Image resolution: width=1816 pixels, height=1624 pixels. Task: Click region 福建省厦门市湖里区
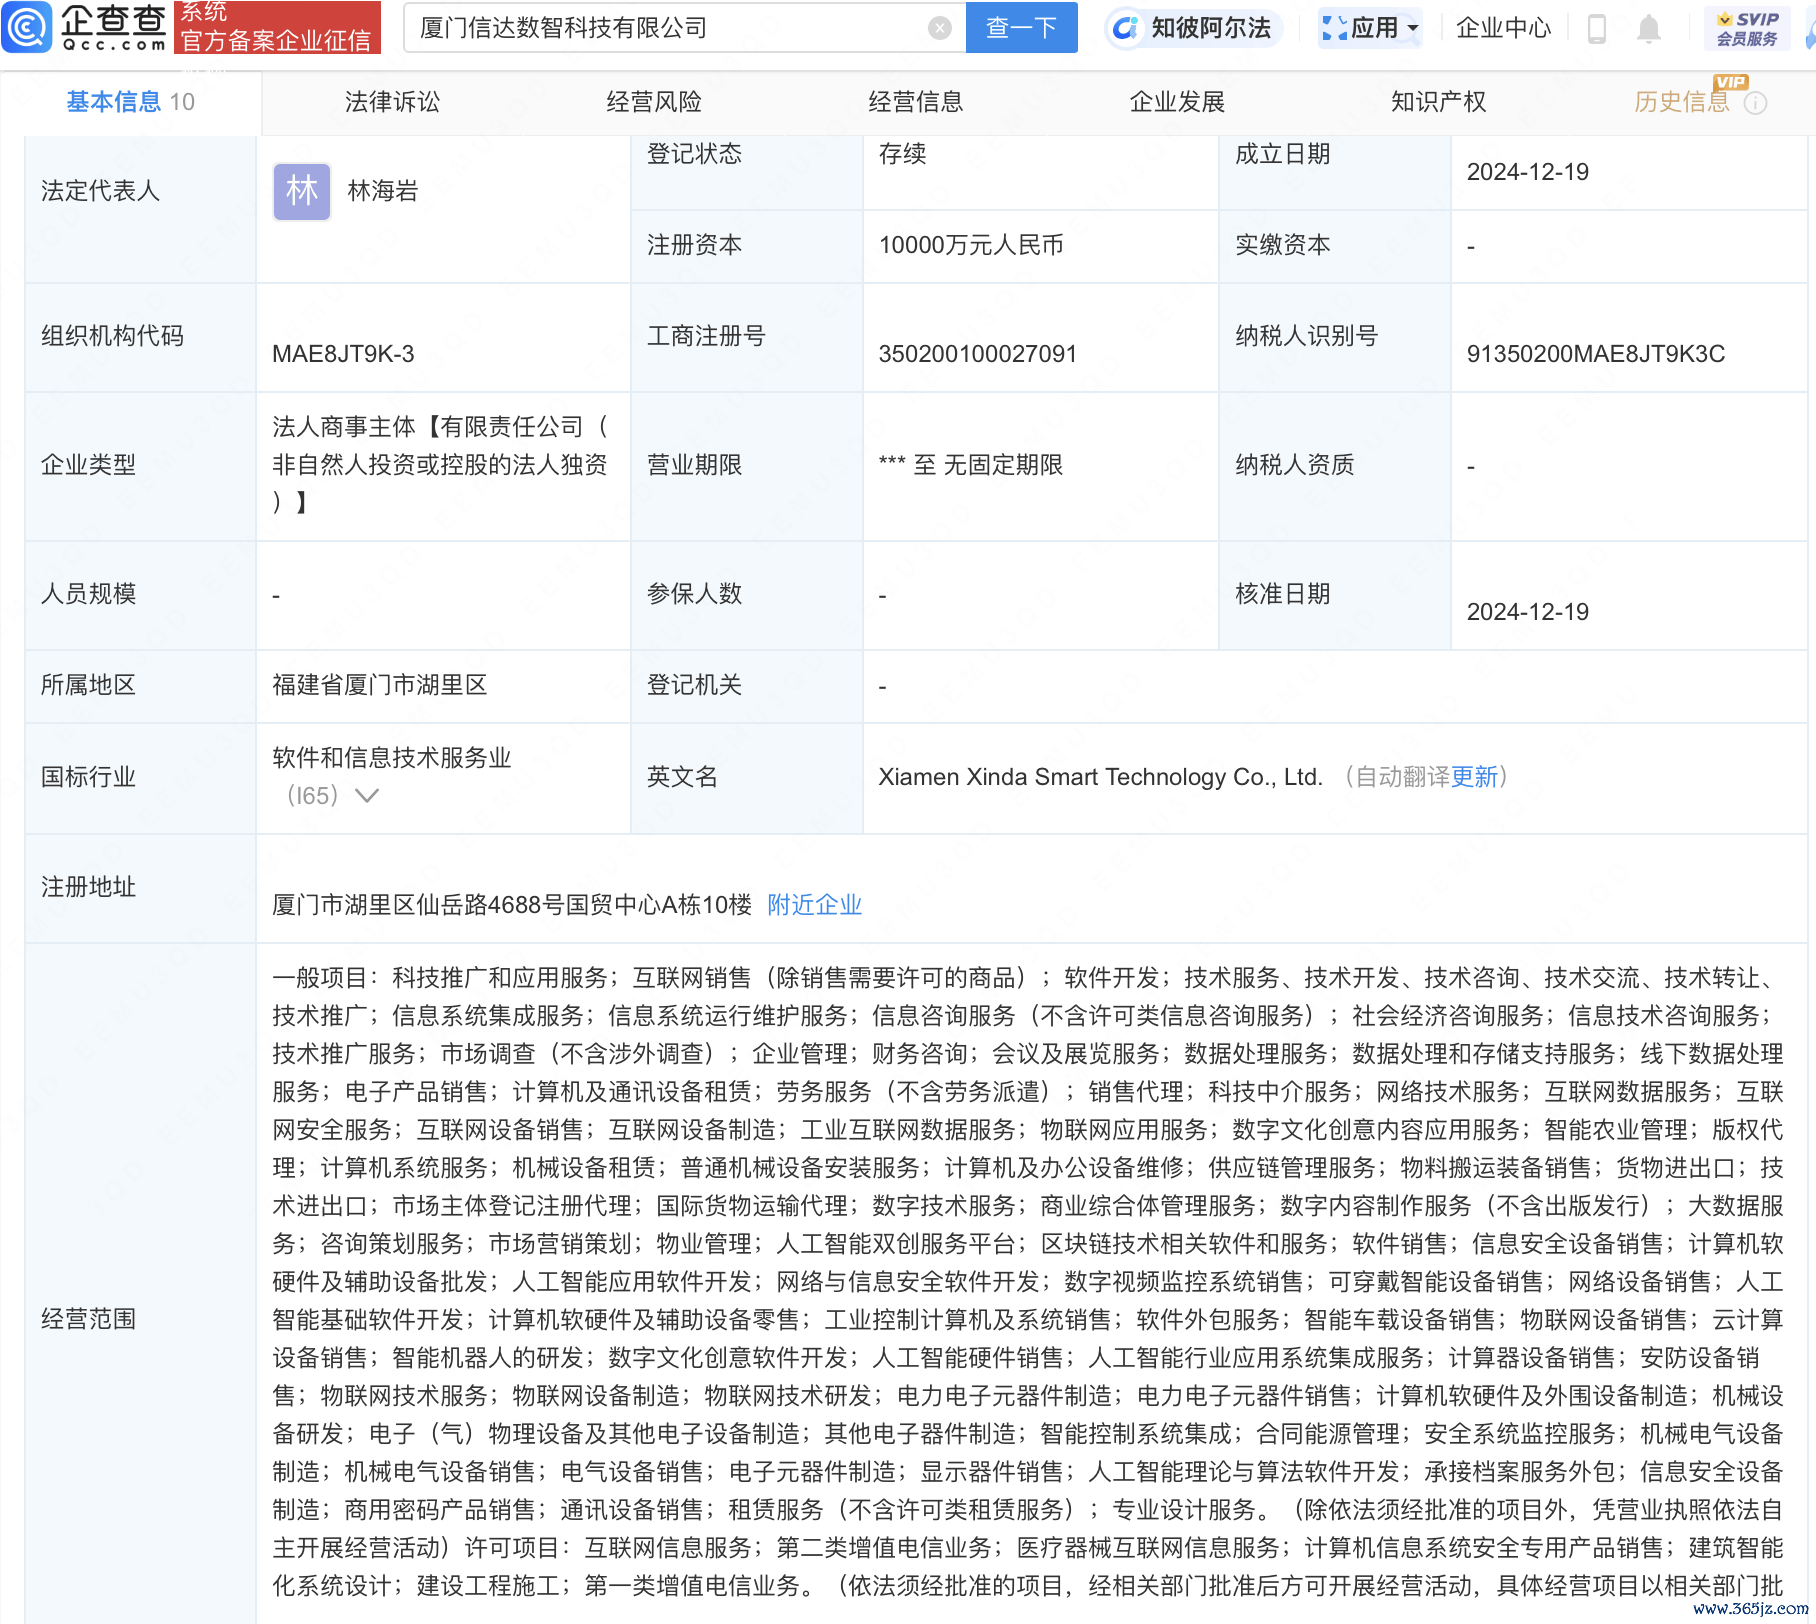click(379, 685)
